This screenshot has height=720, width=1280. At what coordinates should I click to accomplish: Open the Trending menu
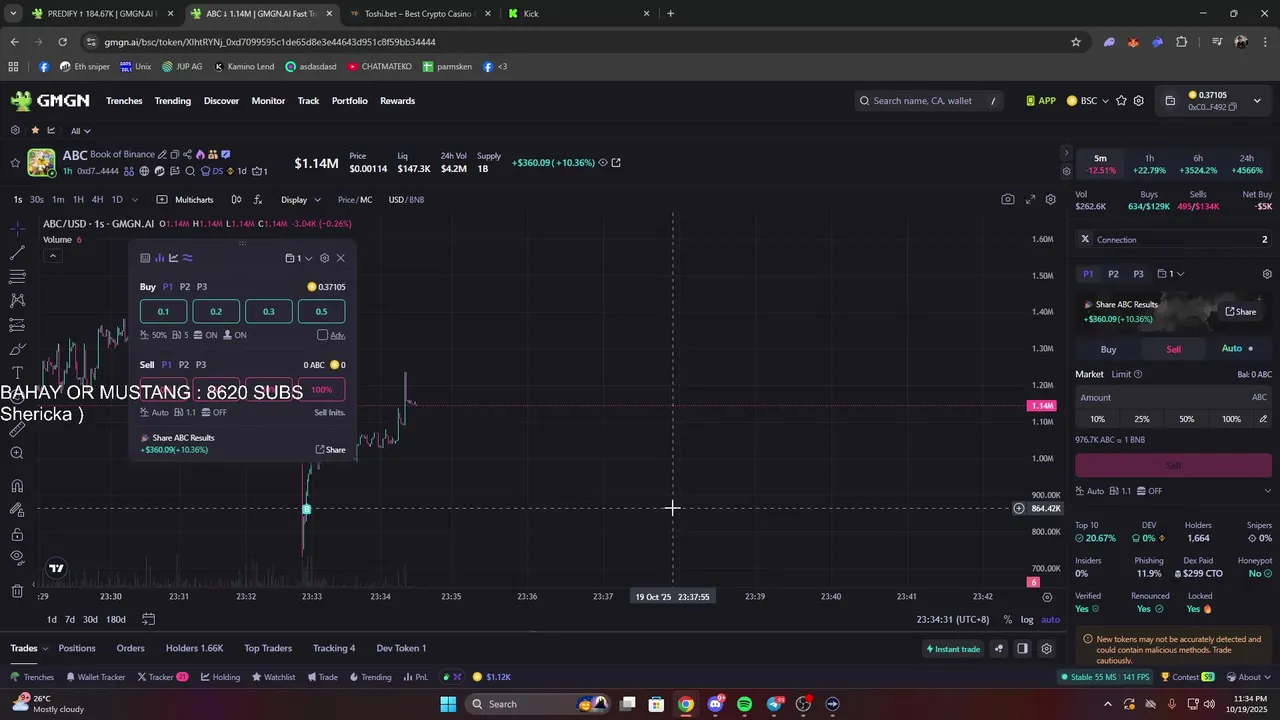coord(173,101)
